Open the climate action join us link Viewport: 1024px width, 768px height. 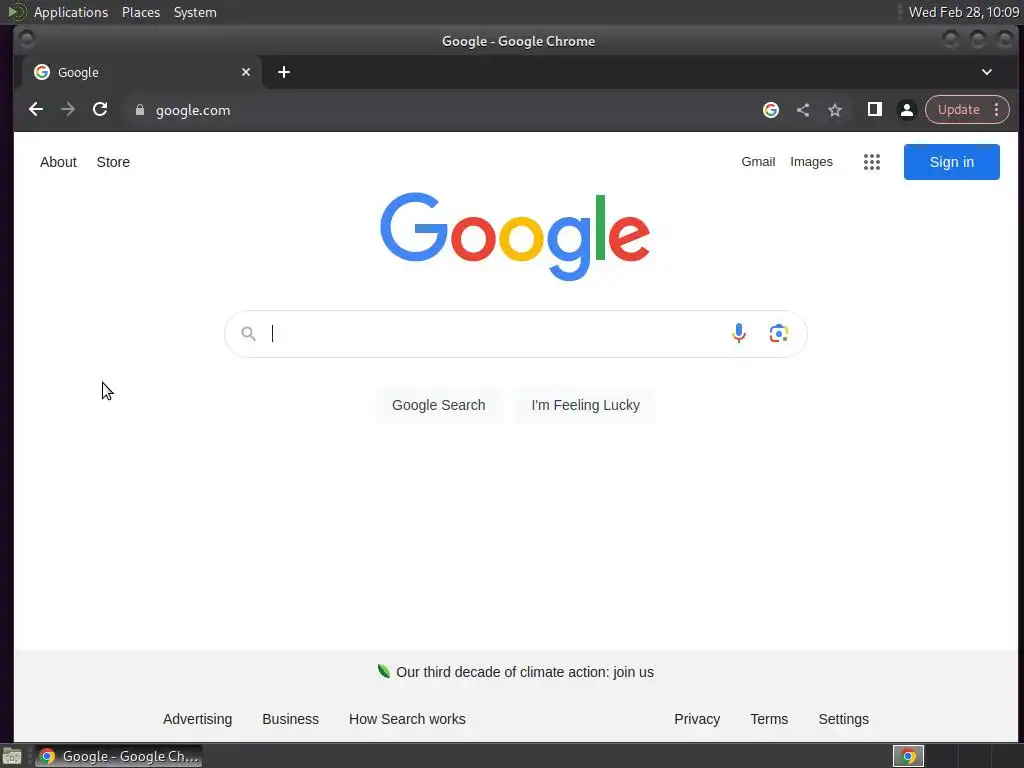click(524, 672)
